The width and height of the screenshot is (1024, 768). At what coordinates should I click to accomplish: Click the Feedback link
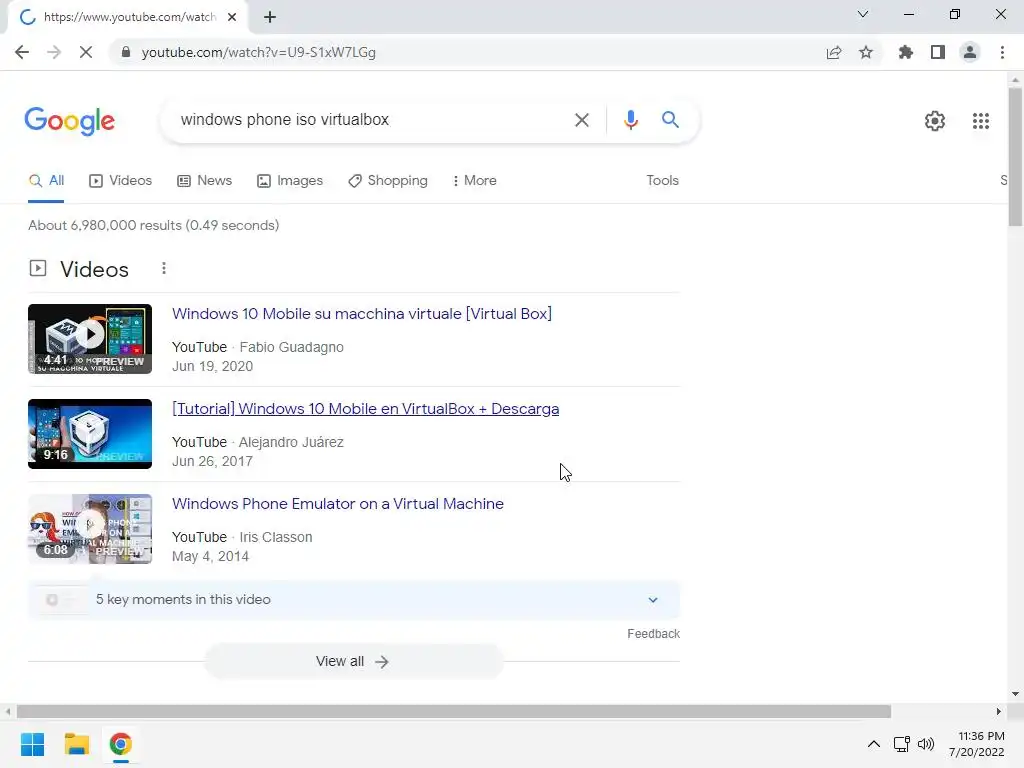pyautogui.click(x=653, y=633)
